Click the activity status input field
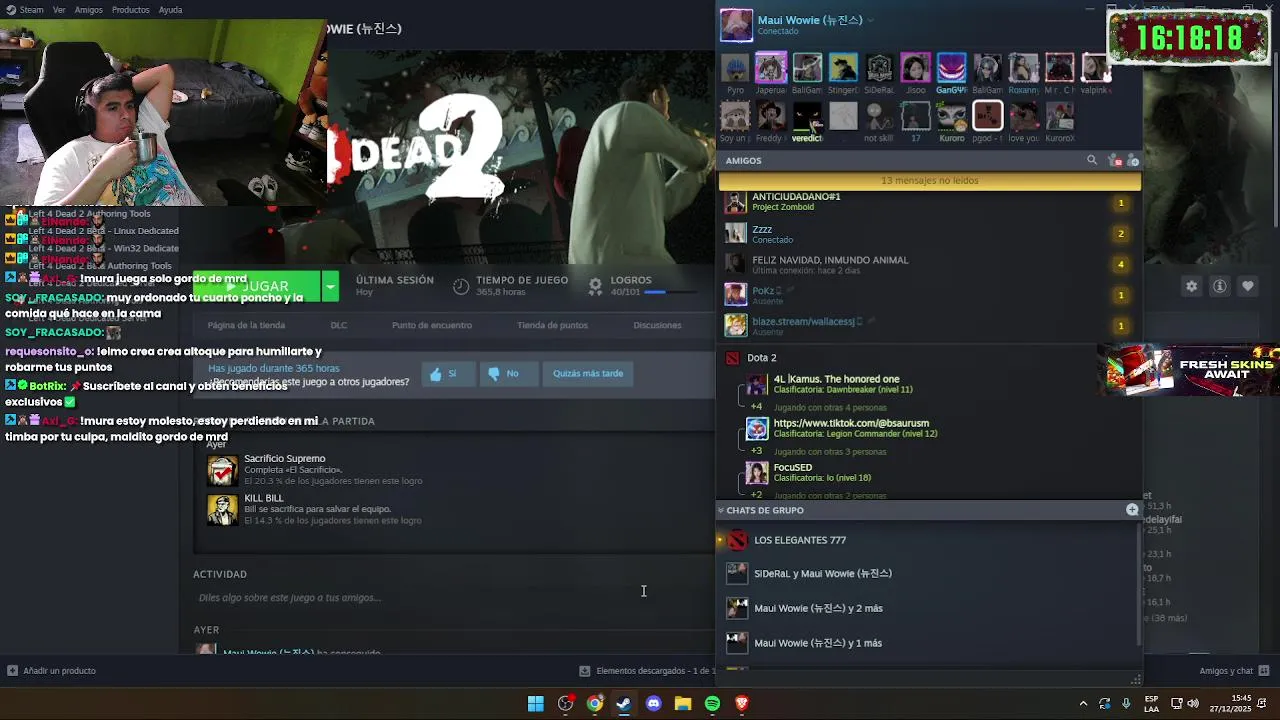1280x720 pixels. click(x=452, y=598)
